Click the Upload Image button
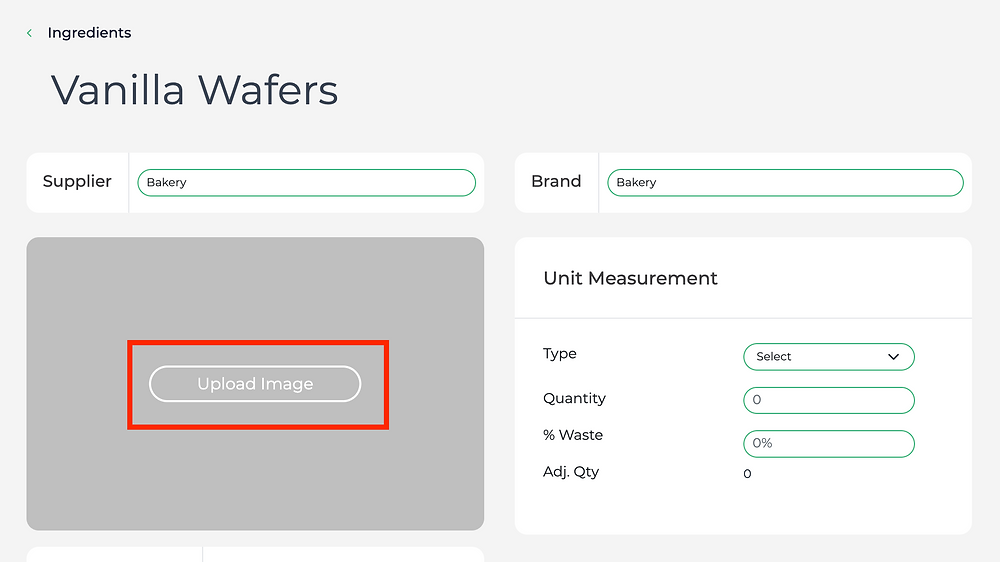The width and height of the screenshot is (1000, 562). click(255, 383)
